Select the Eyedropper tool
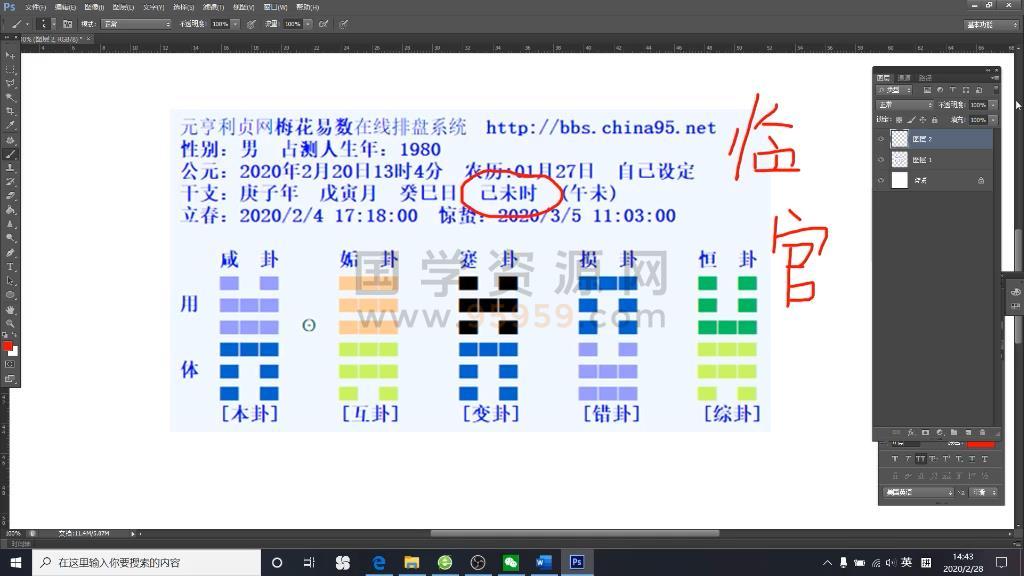 tap(10, 125)
